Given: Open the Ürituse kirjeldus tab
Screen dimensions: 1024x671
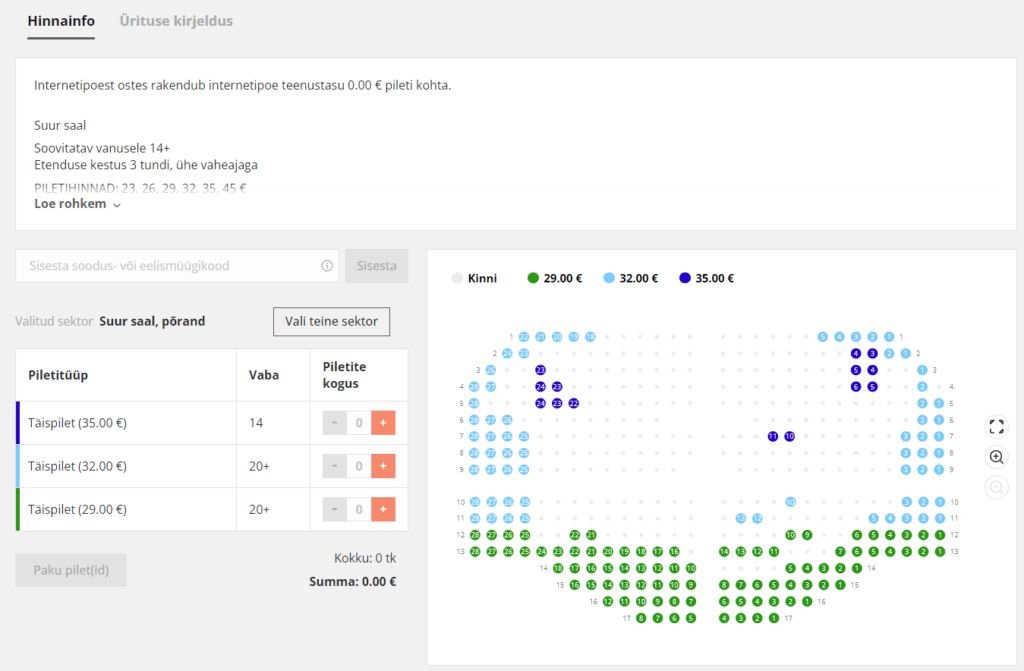Looking at the screenshot, I should tap(176, 21).
